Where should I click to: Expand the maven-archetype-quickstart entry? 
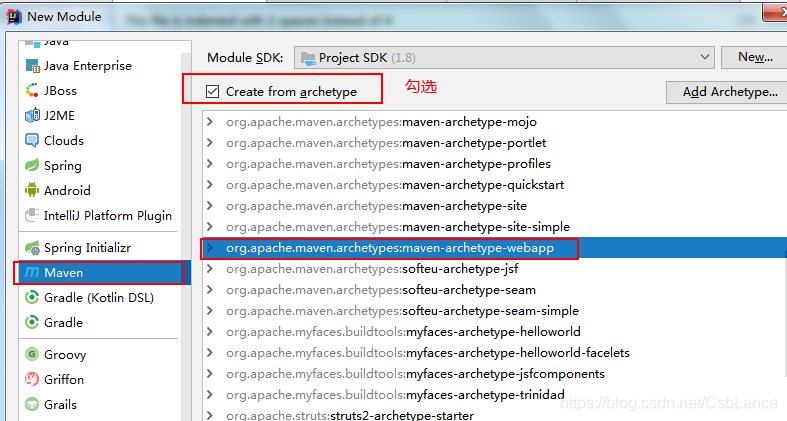tap(210, 185)
